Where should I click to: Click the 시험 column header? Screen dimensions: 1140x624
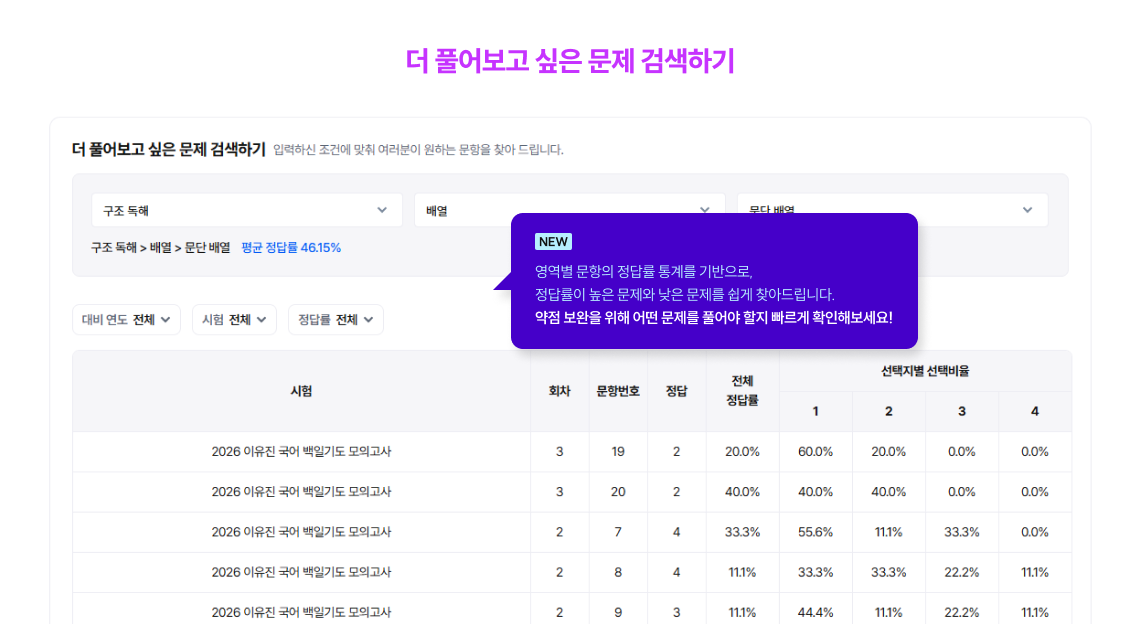(301, 391)
